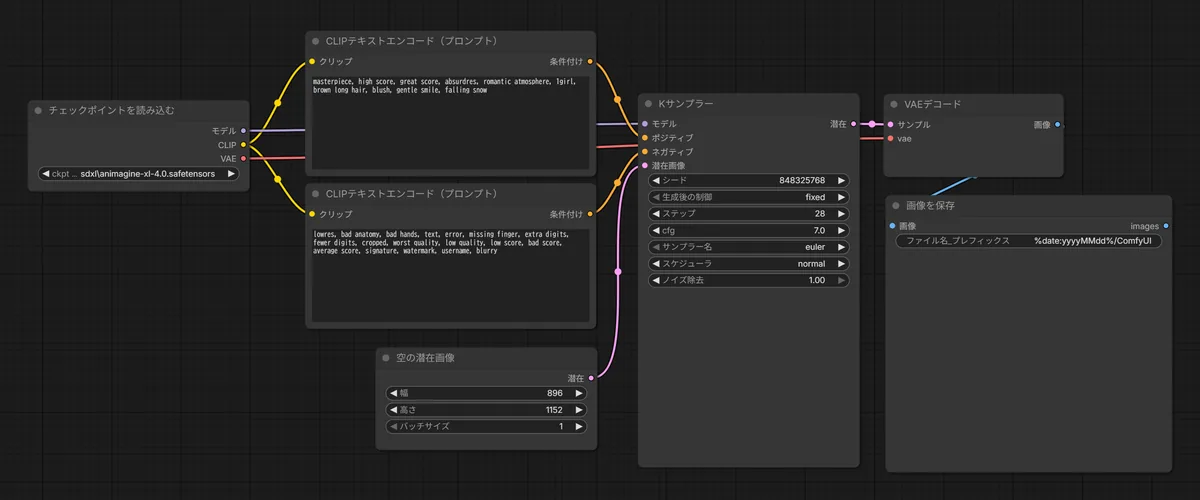Click the 条件付け output port on the lower CLIP node
This screenshot has height=500, width=1200.
[591, 213]
